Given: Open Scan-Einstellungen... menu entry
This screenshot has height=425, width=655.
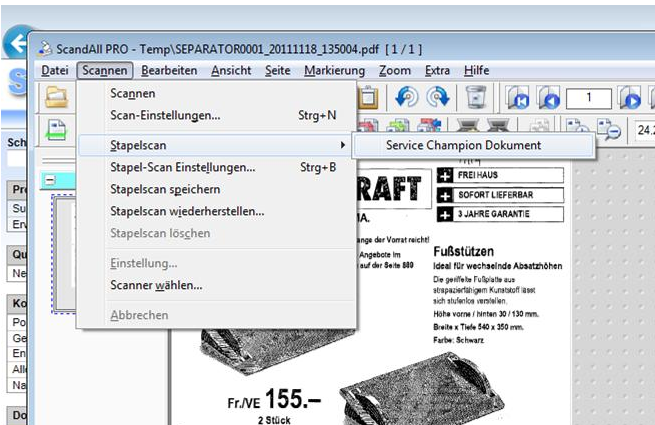Looking at the screenshot, I should click(217, 115).
